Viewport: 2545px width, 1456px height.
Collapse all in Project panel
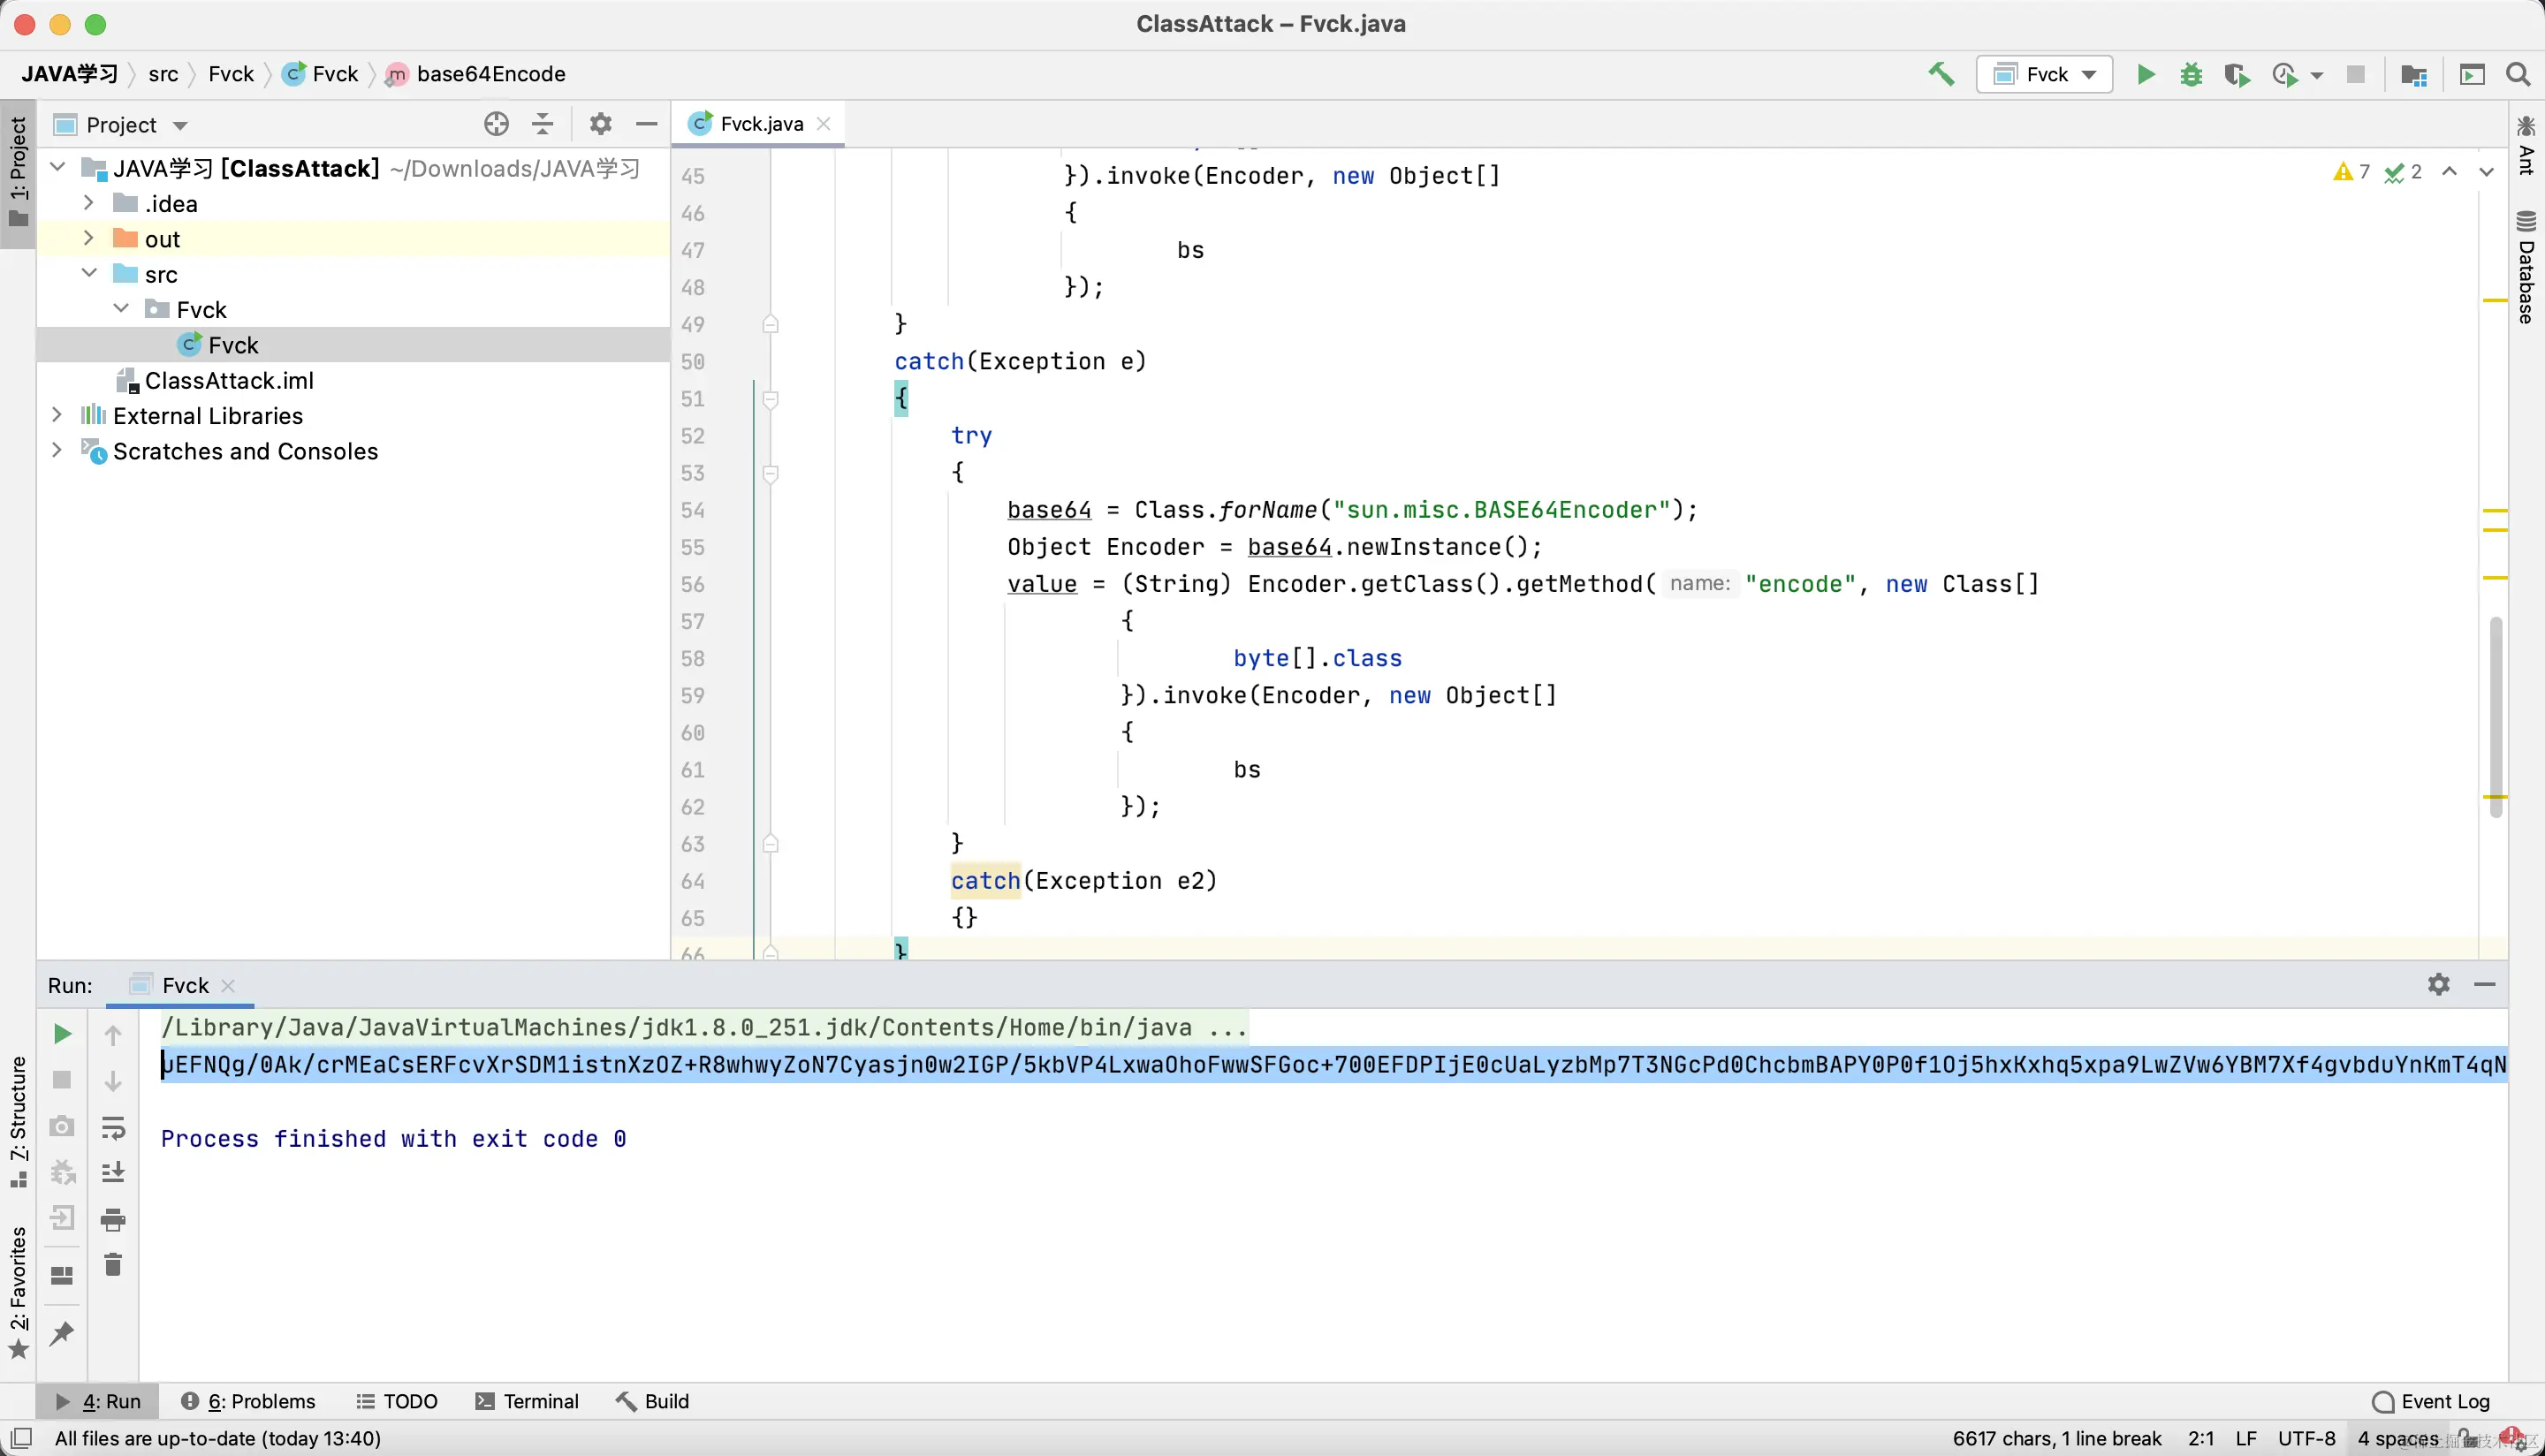(x=542, y=124)
